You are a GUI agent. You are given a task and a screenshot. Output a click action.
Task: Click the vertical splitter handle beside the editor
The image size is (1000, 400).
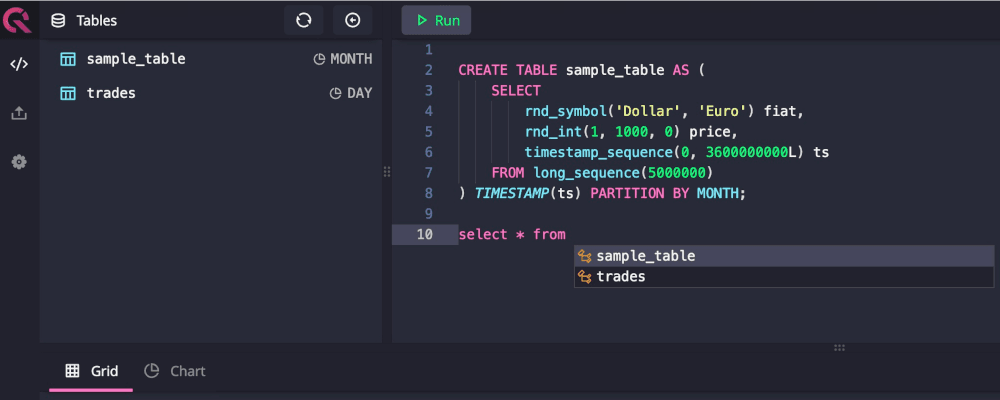tap(387, 172)
